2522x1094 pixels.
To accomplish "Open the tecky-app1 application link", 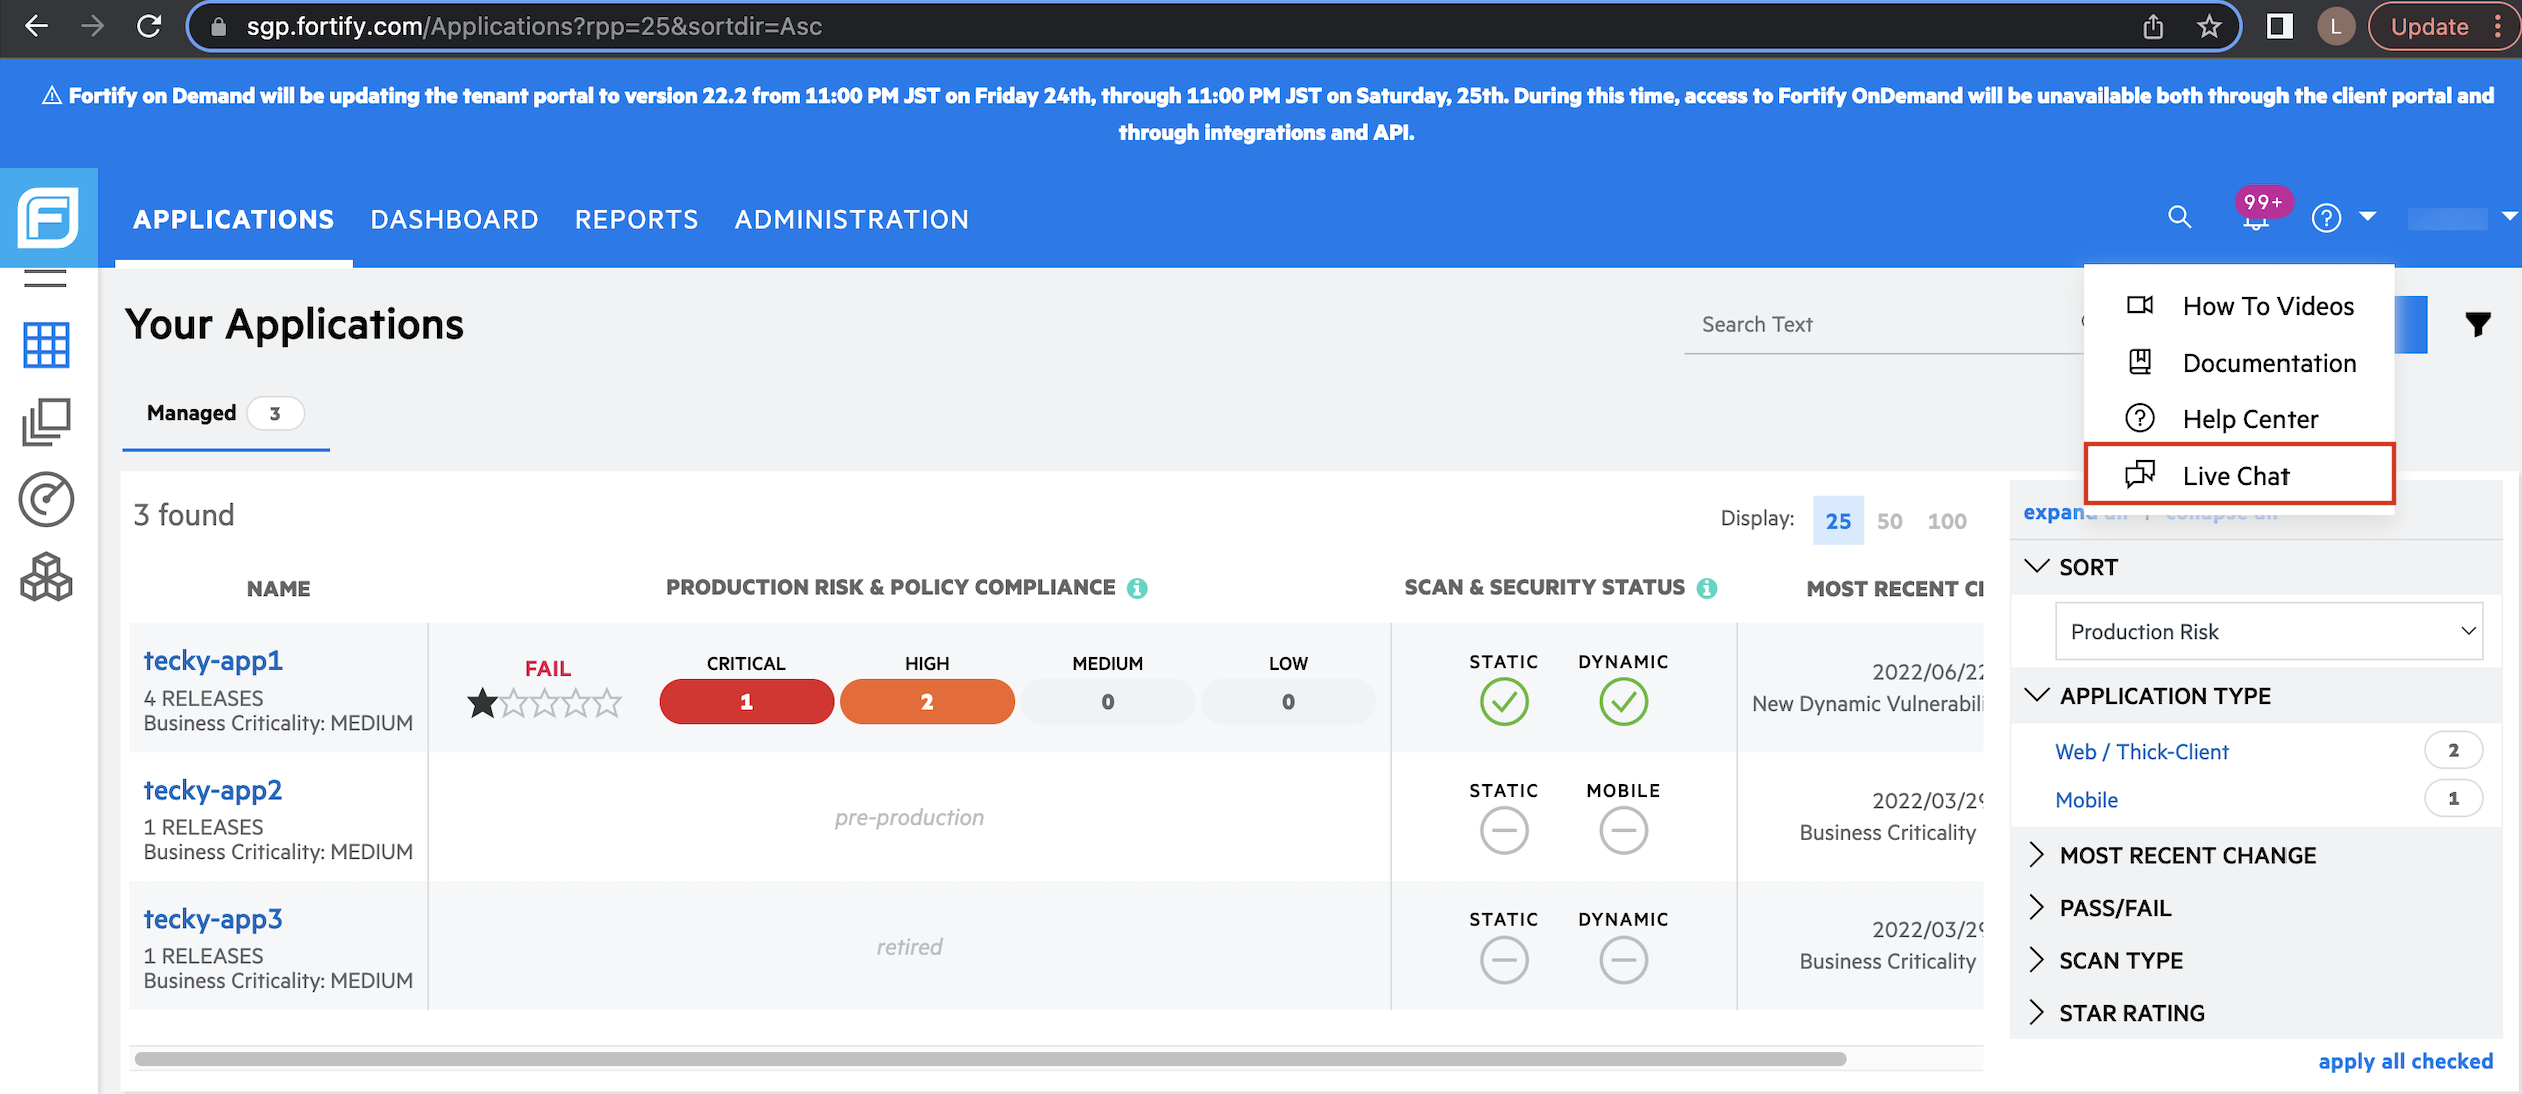I will point(213,660).
